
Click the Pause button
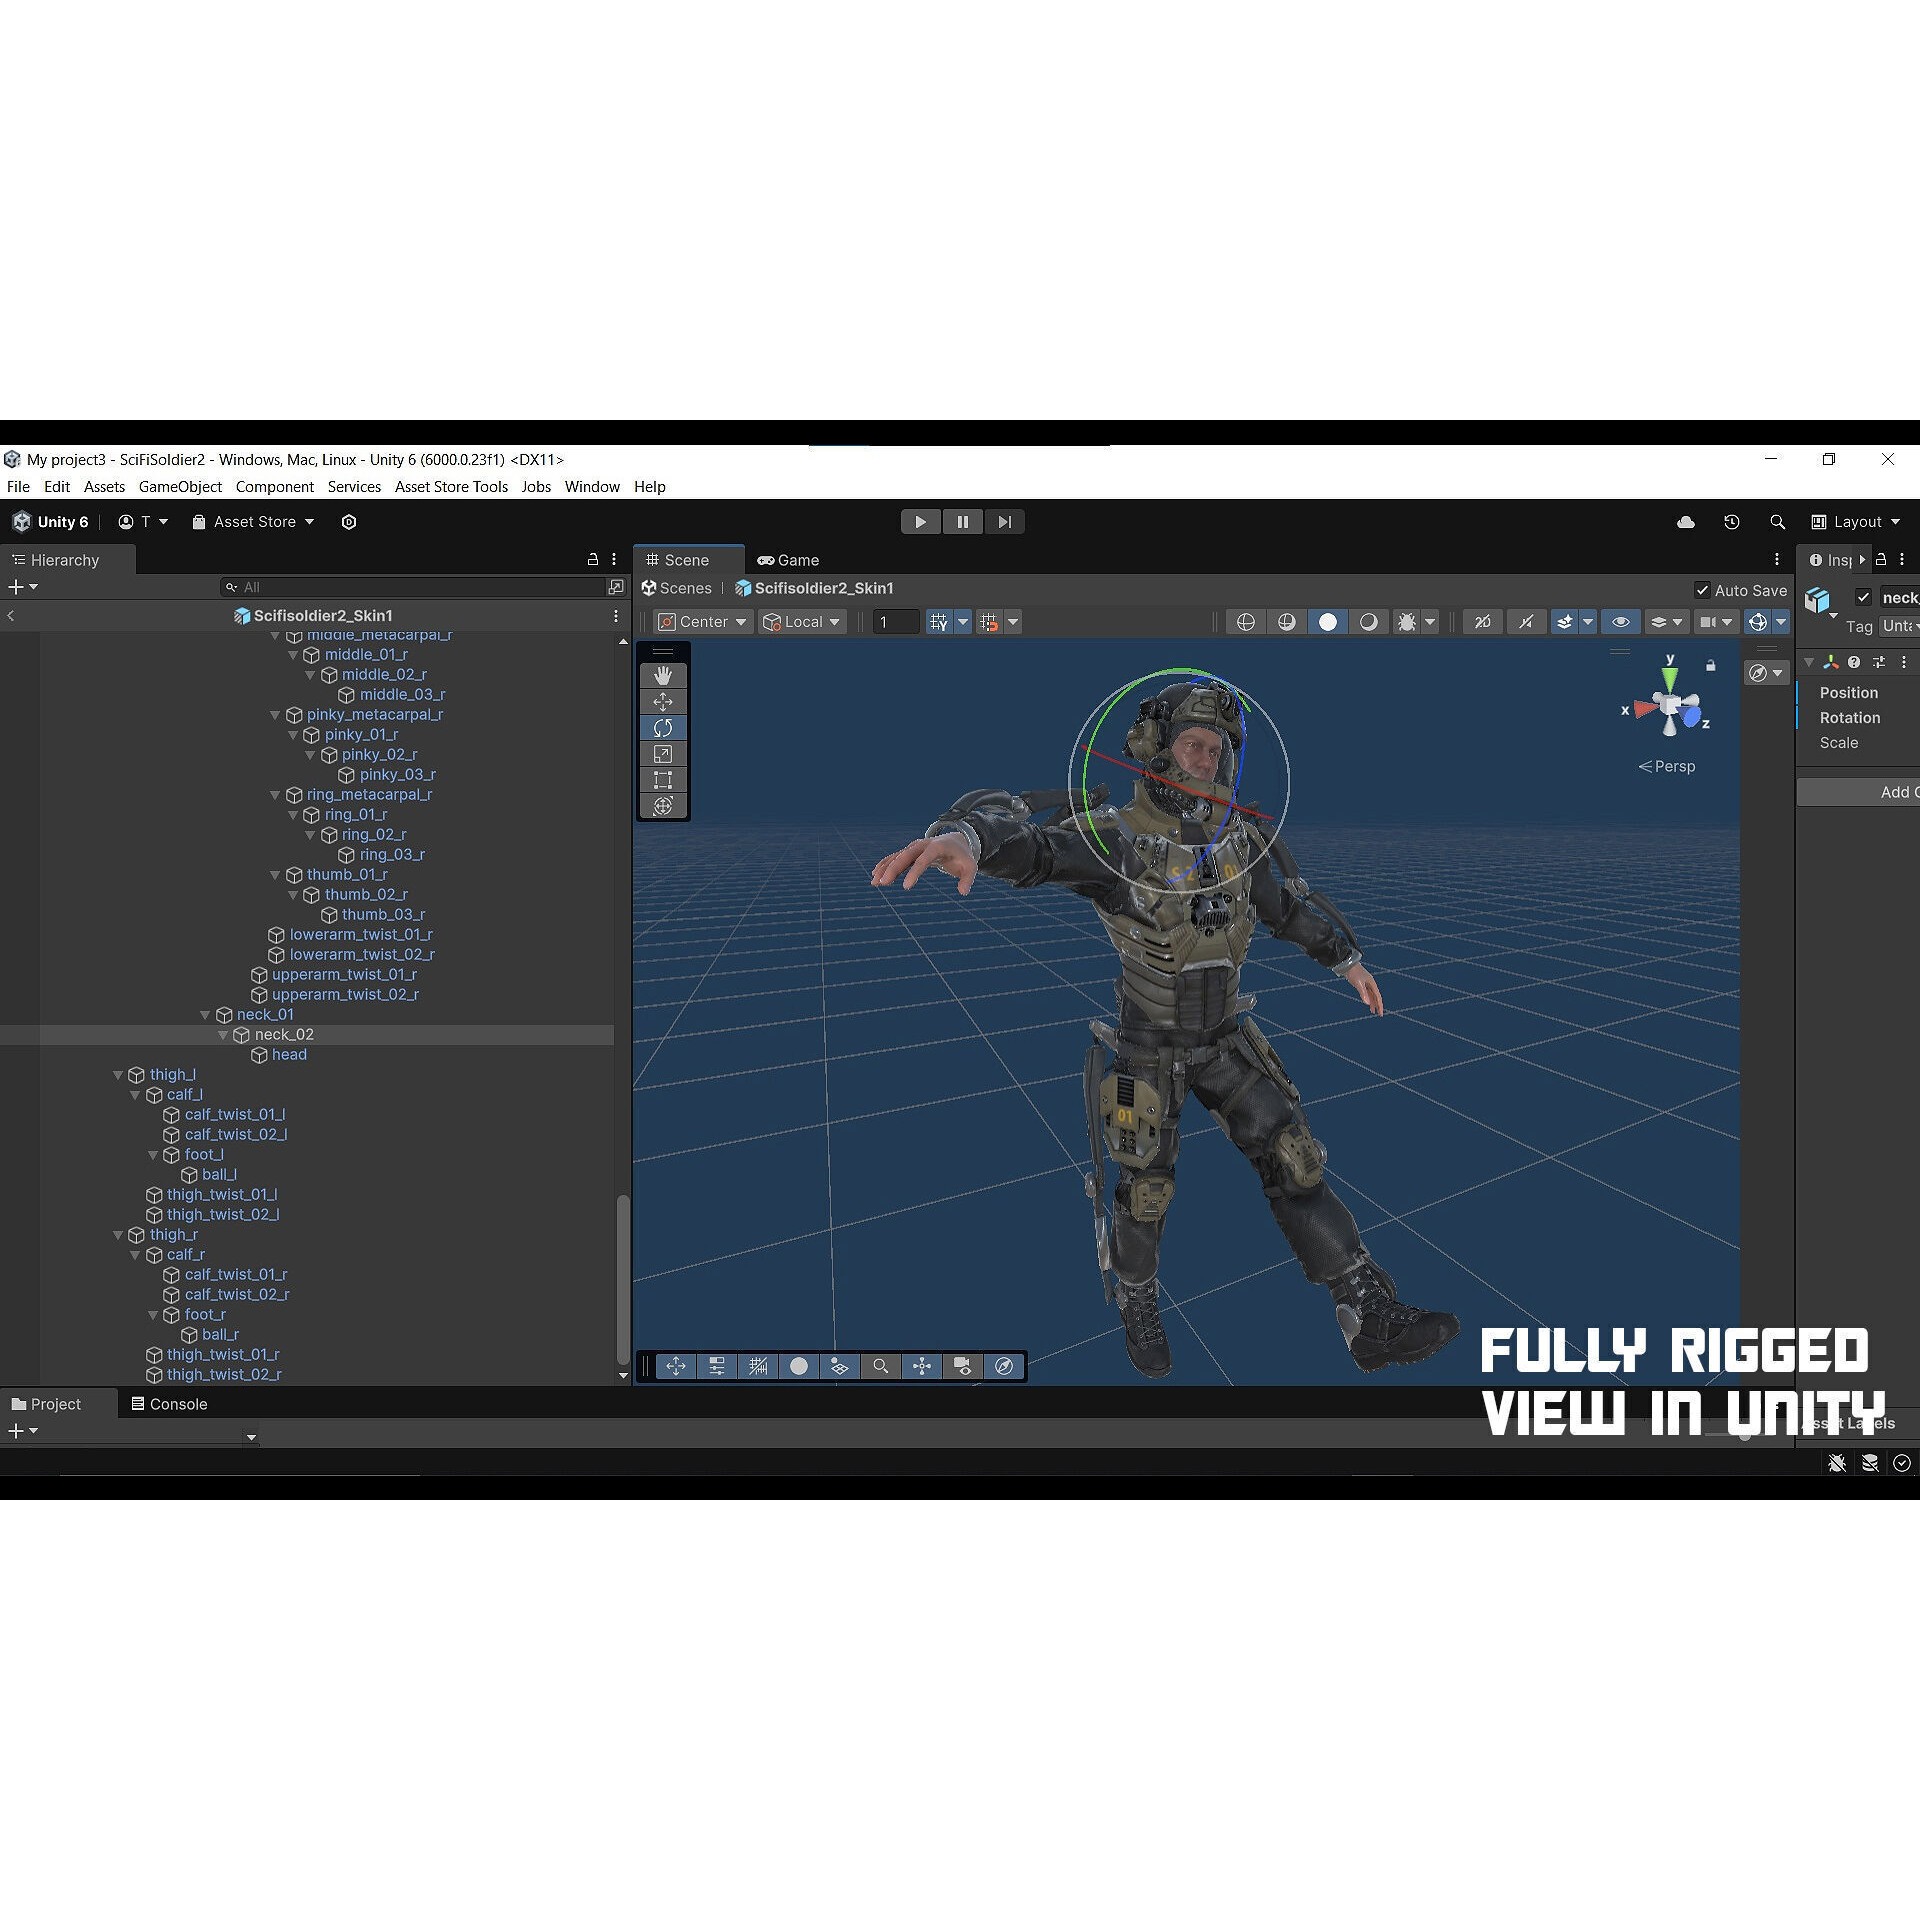pos(962,522)
